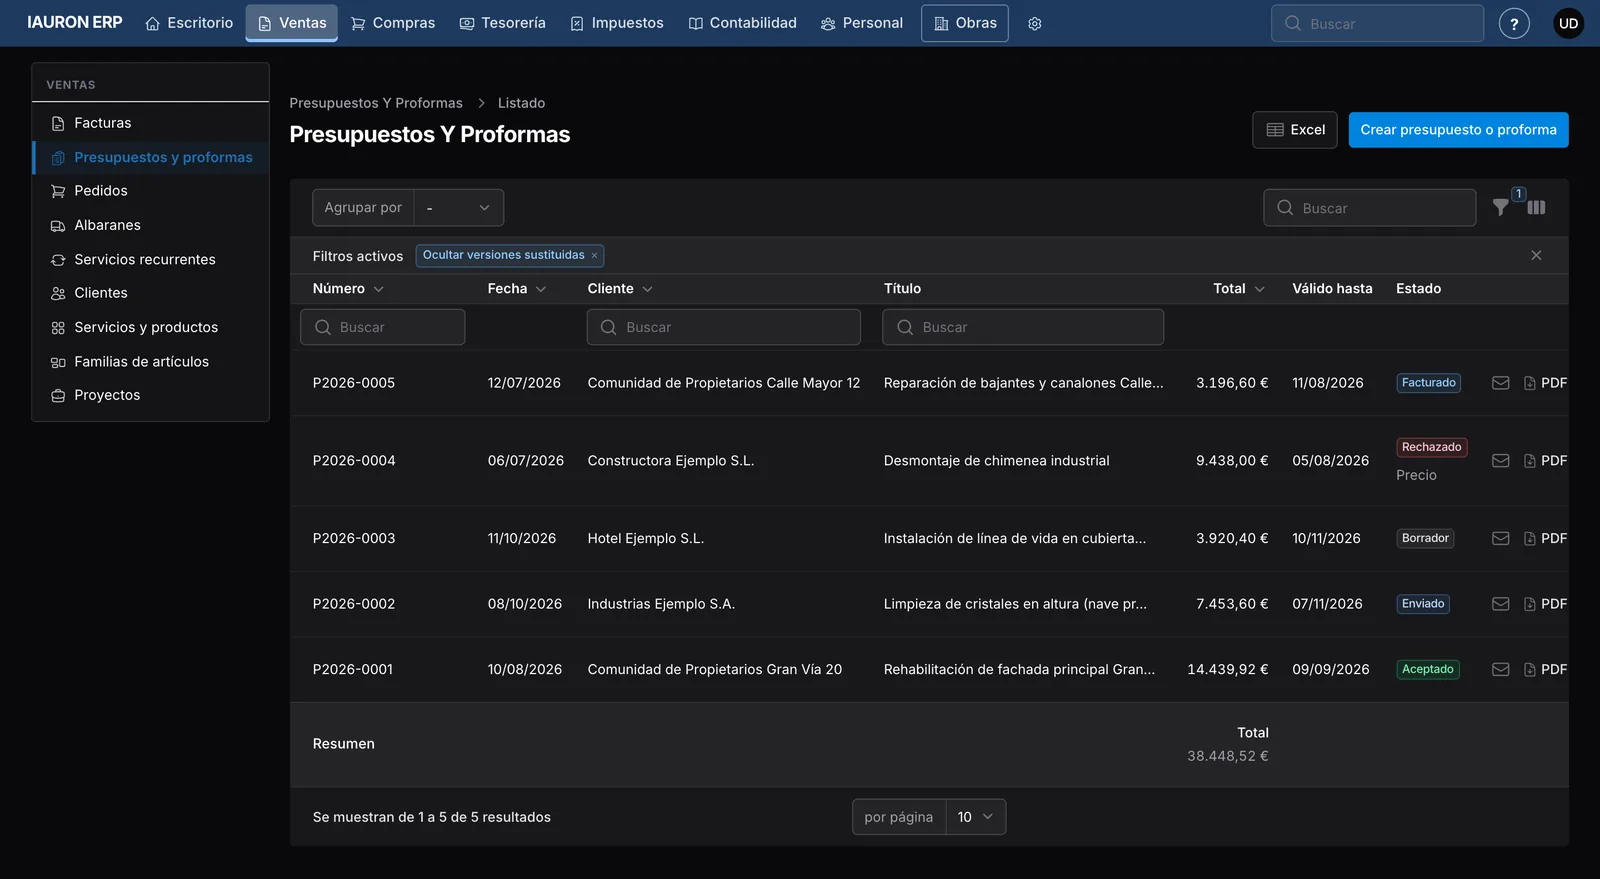Download PDF for P2026-0005
The height and width of the screenshot is (879, 1600).
[x=1545, y=383]
